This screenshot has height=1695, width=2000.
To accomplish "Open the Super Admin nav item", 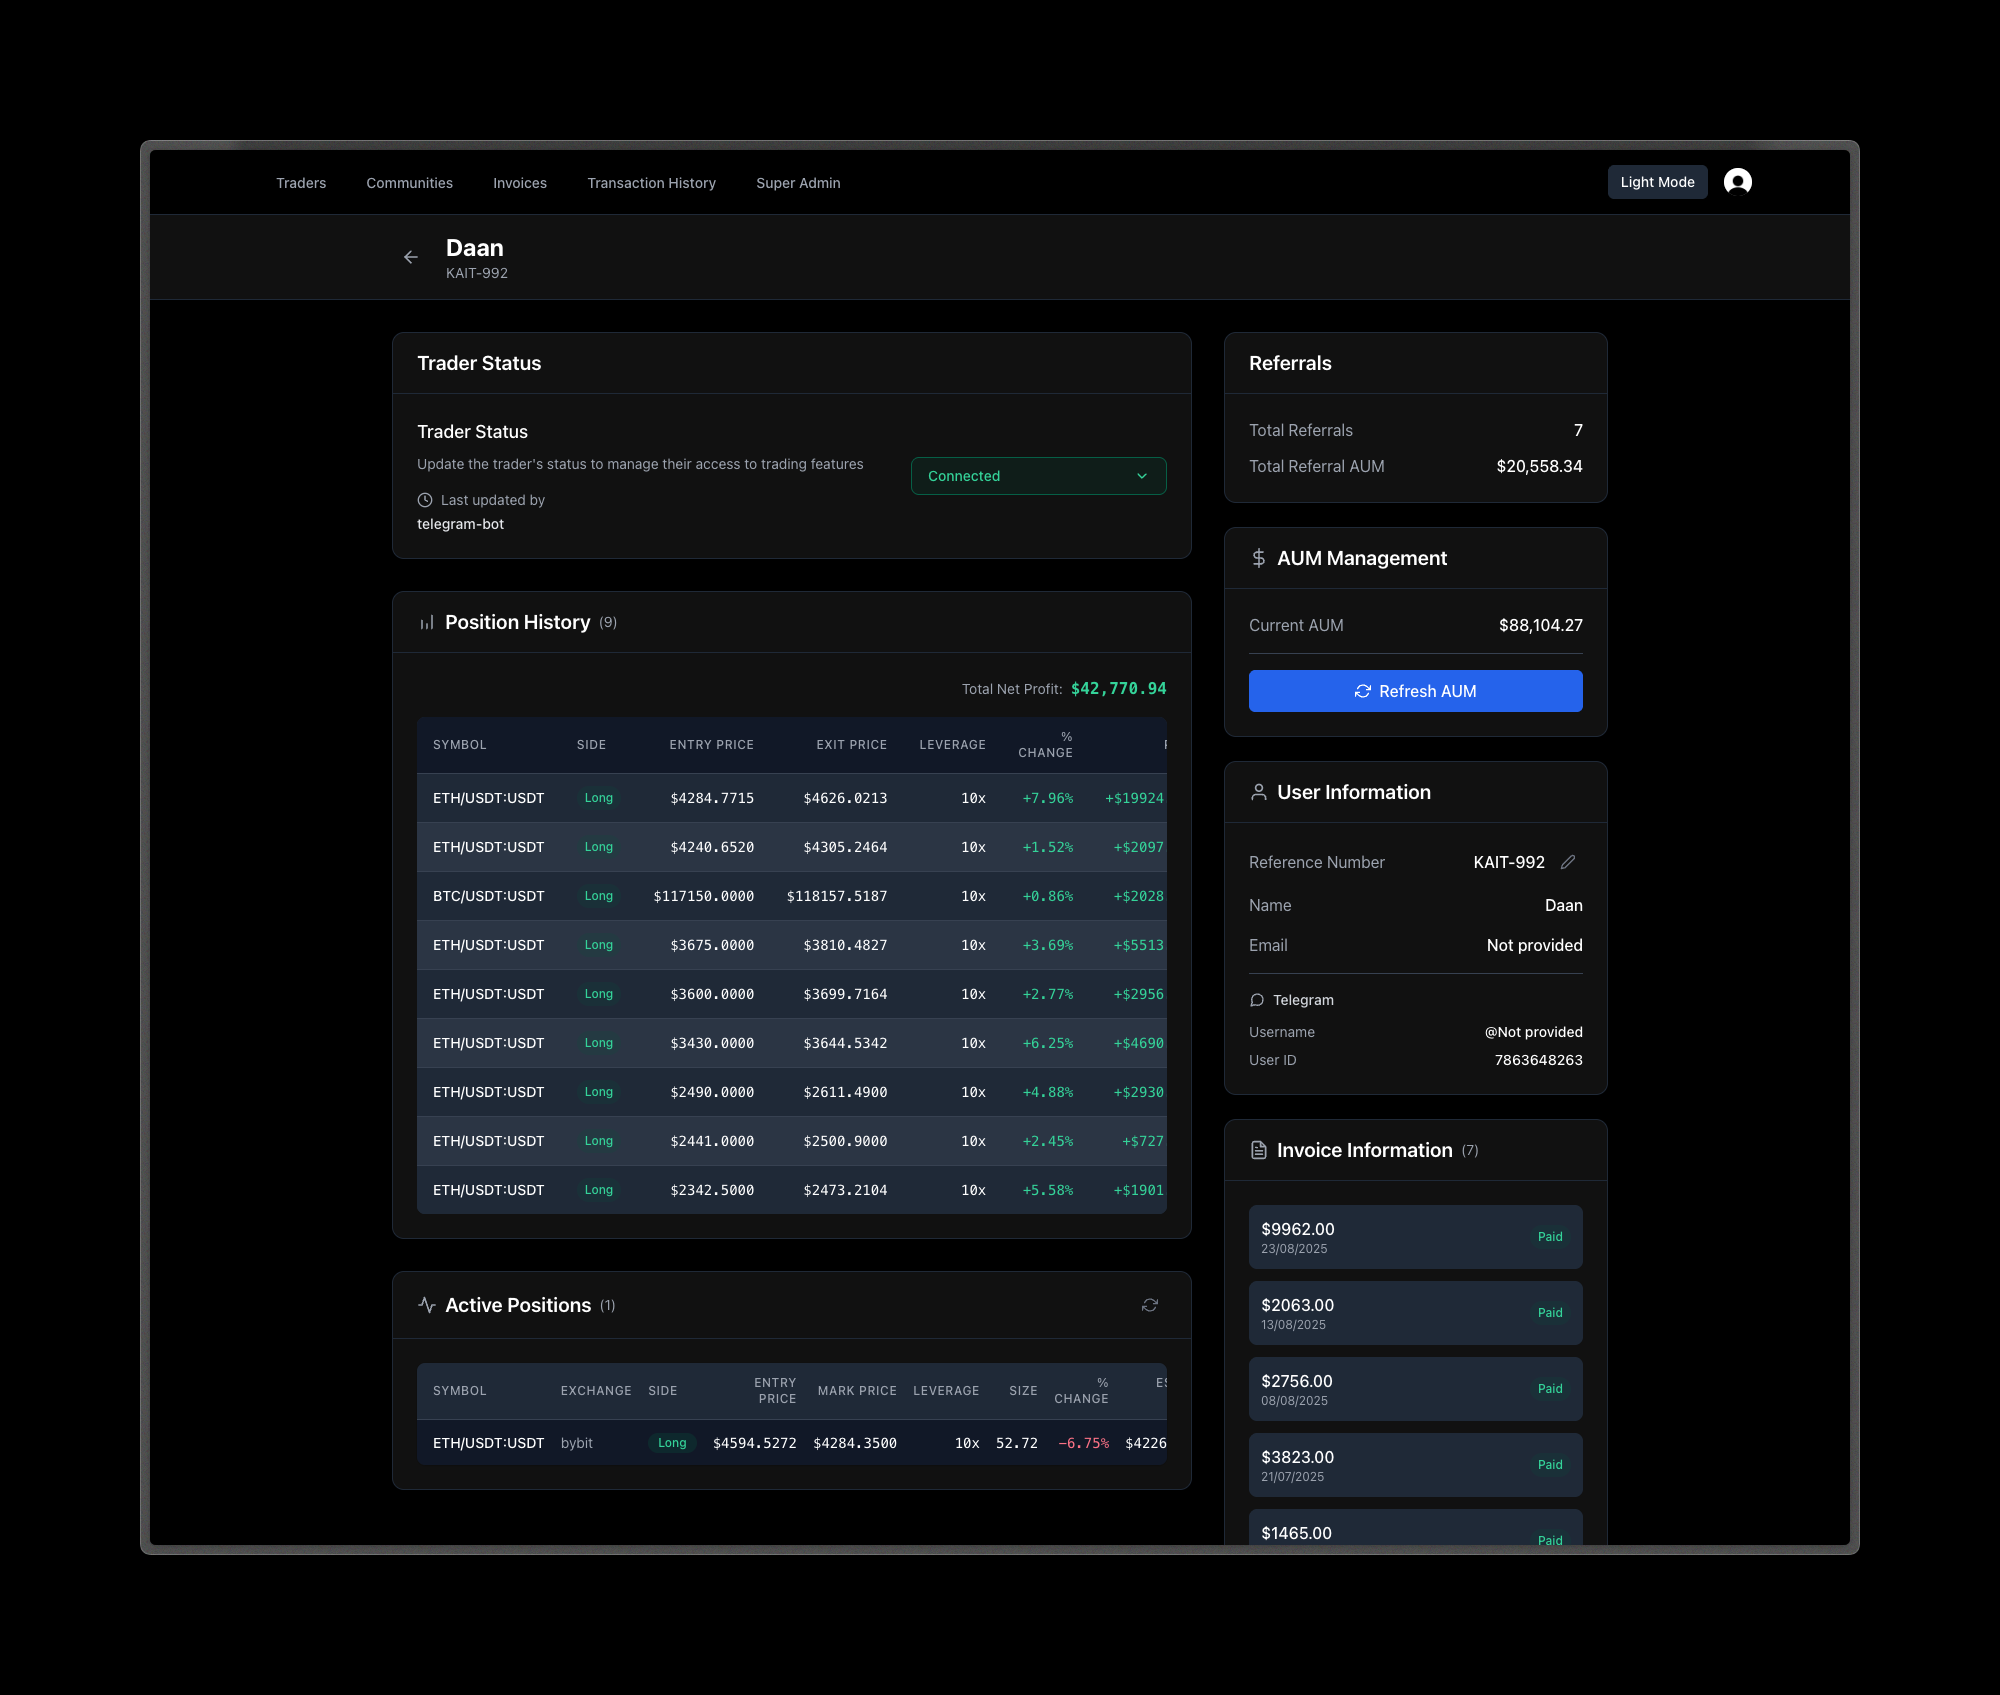I will point(798,183).
